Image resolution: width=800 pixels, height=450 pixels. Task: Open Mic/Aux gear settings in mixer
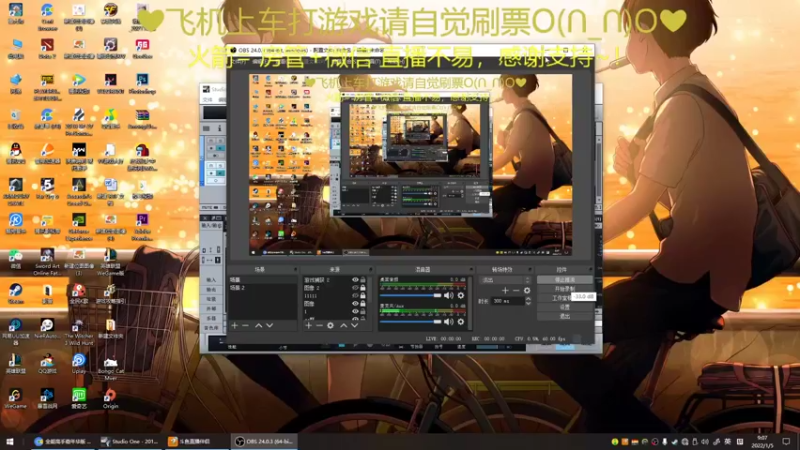click(461, 321)
